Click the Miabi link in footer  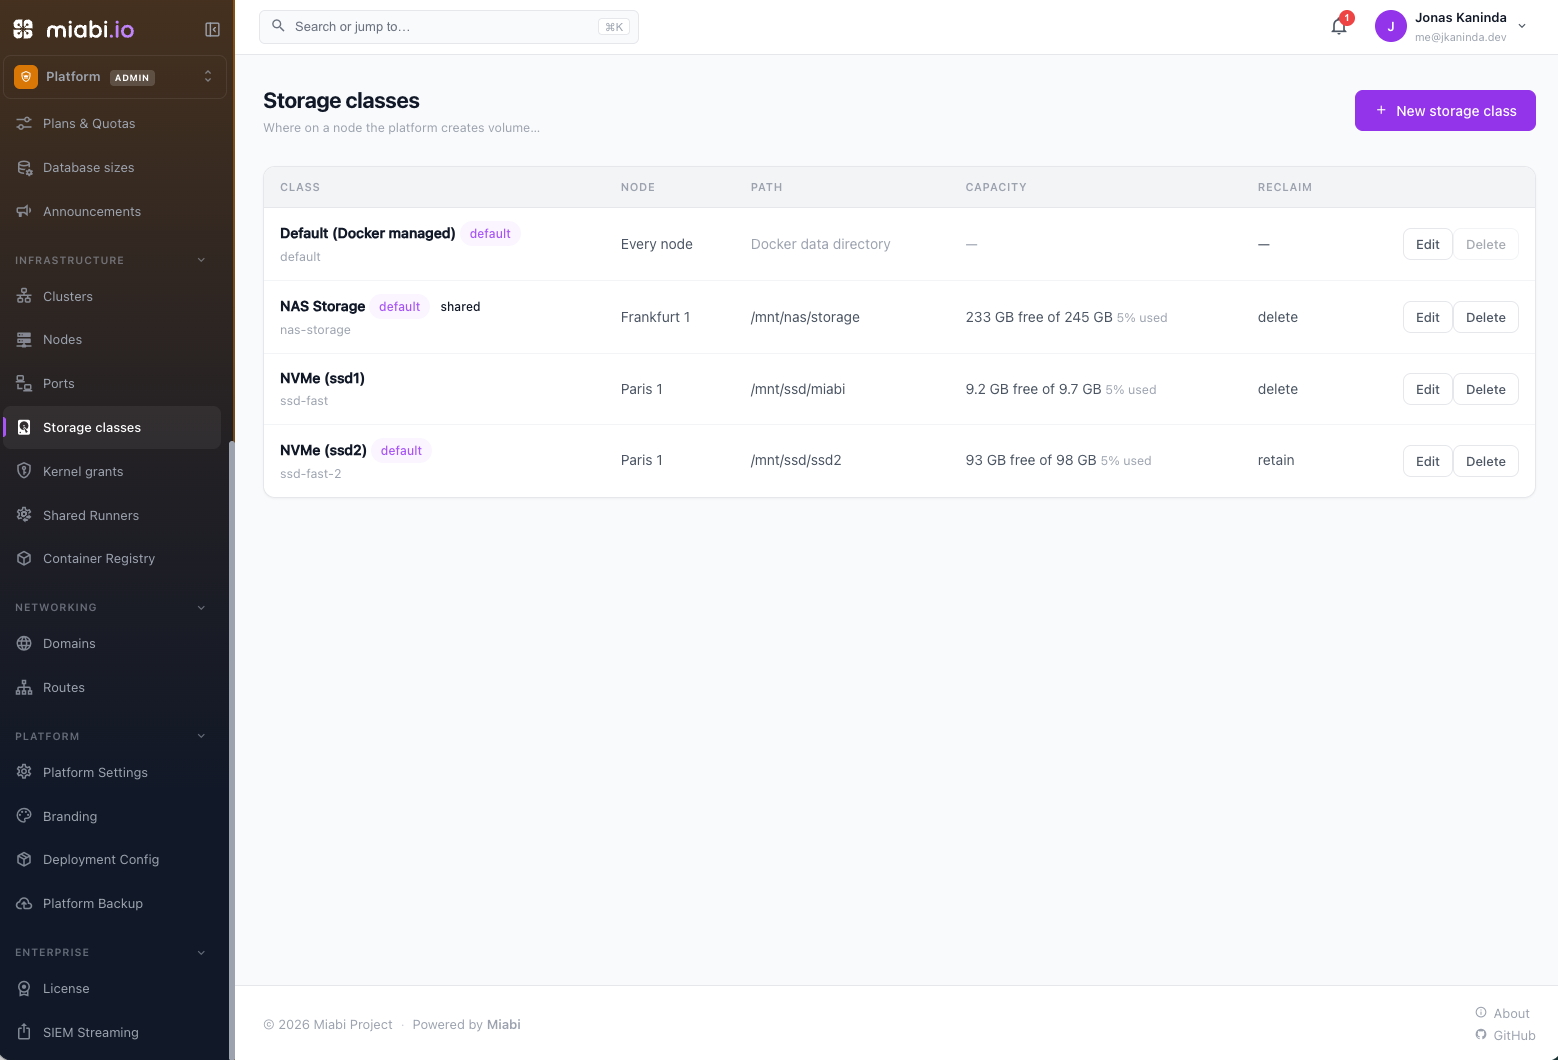click(504, 1024)
